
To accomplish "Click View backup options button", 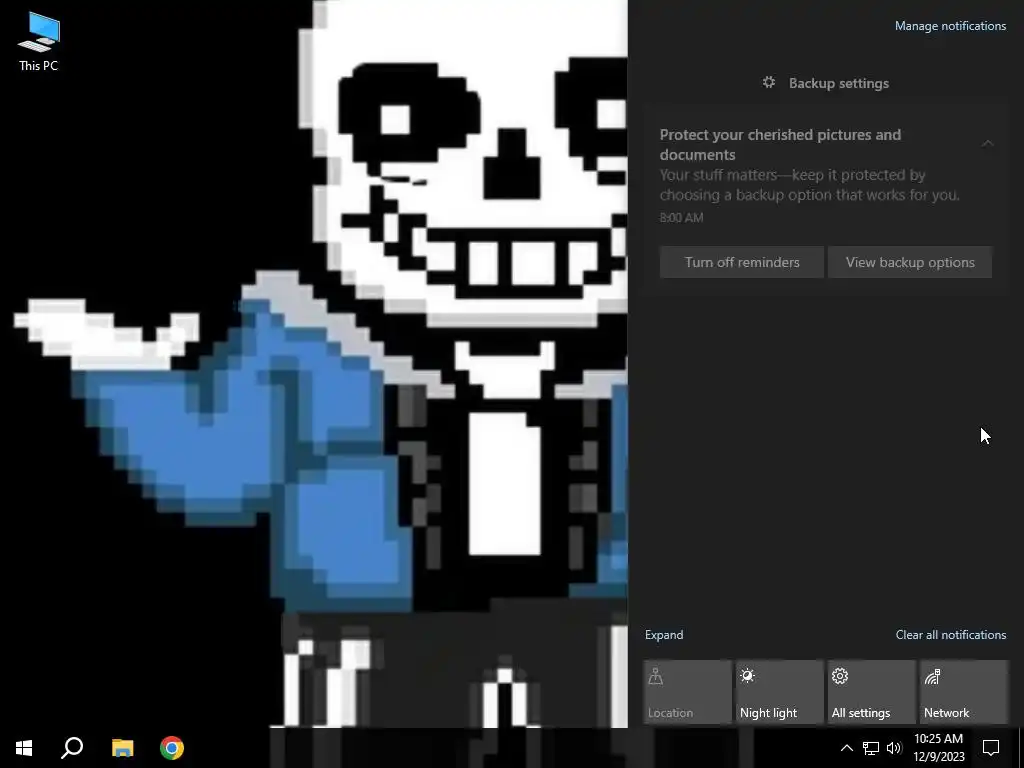I will [910, 262].
